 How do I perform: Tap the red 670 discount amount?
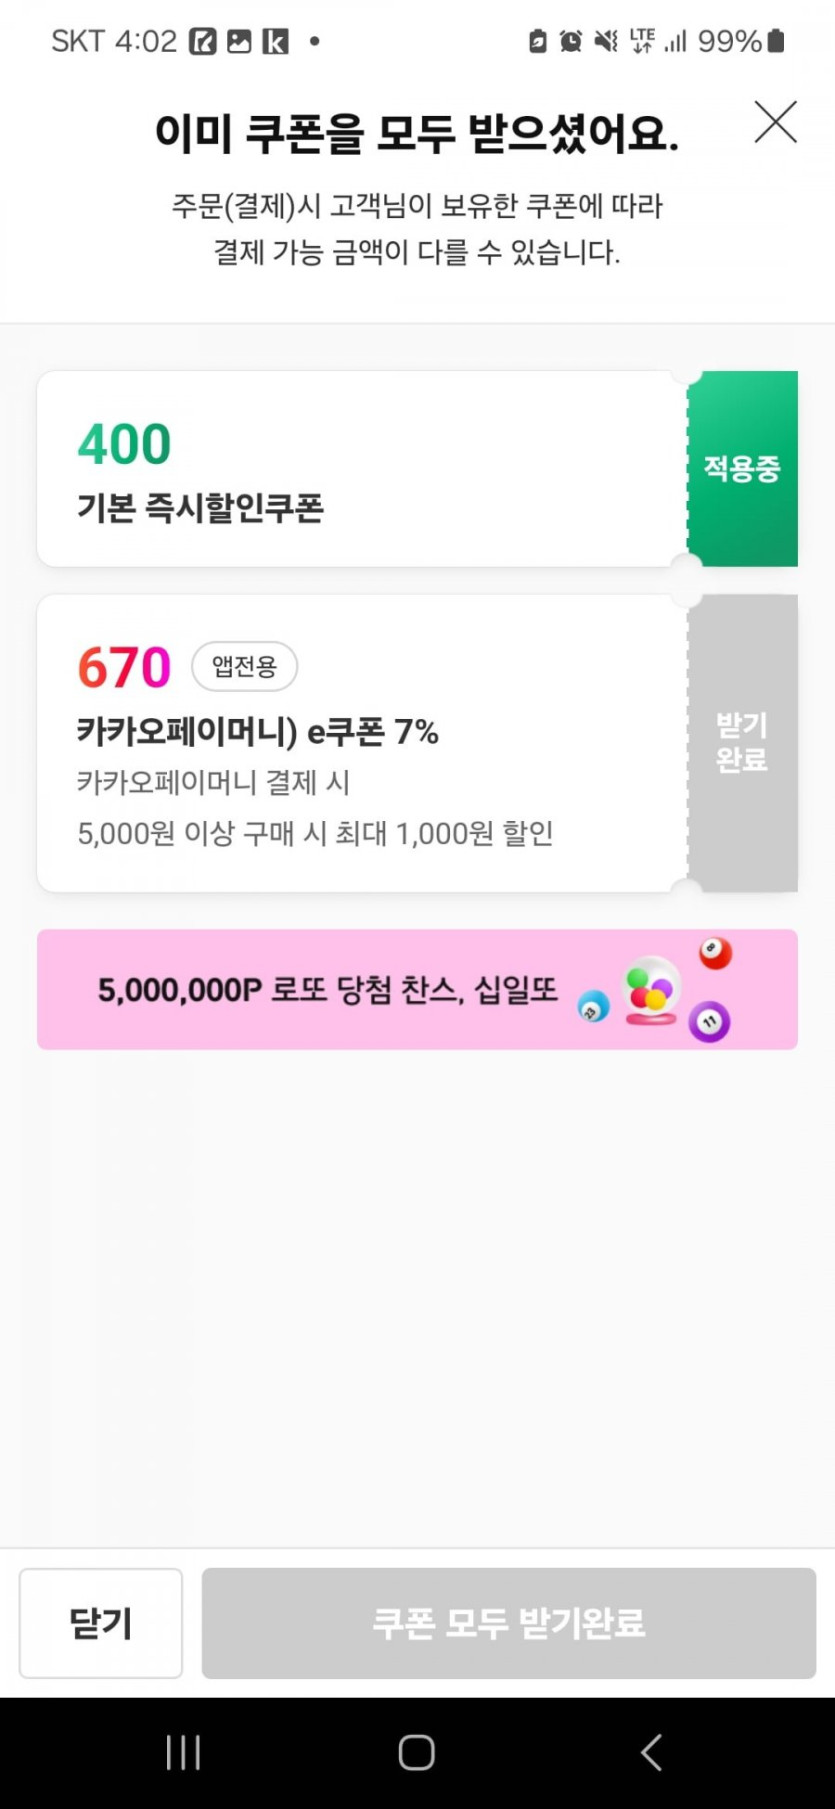click(125, 667)
